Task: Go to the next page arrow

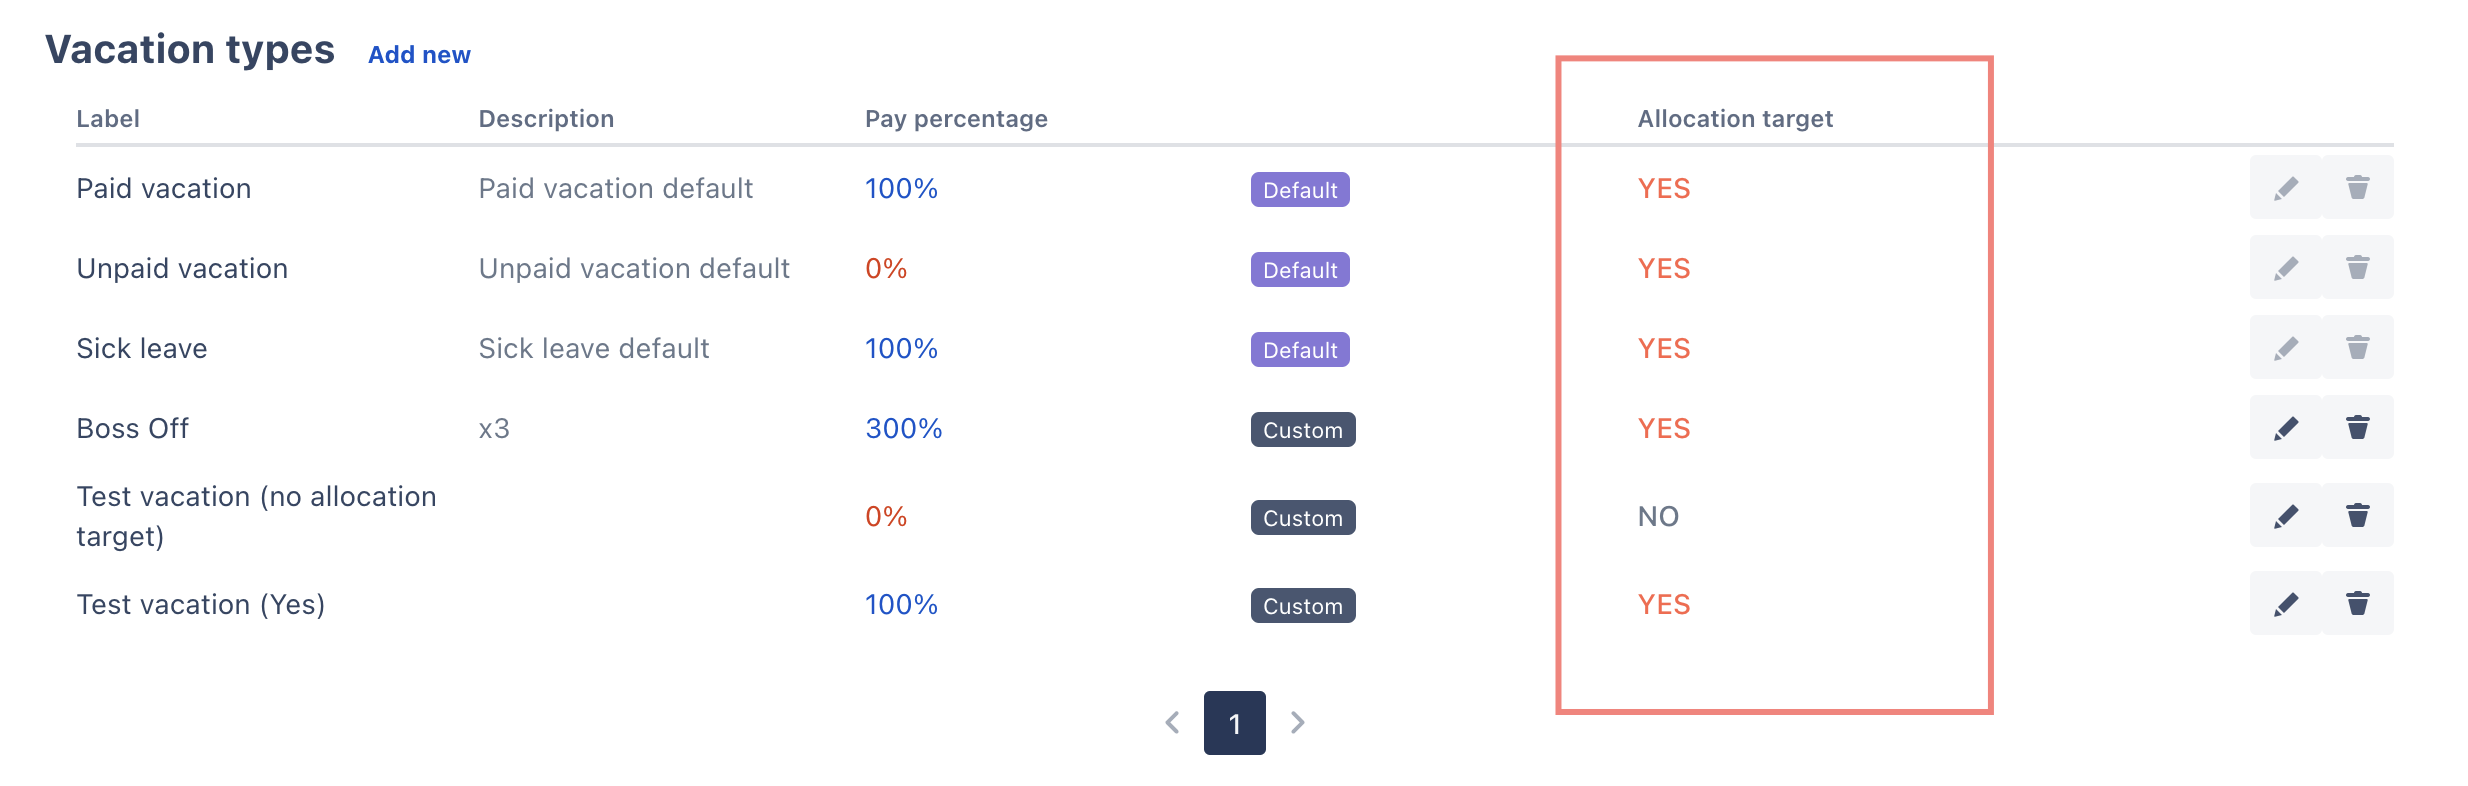Action: (x=1297, y=722)
